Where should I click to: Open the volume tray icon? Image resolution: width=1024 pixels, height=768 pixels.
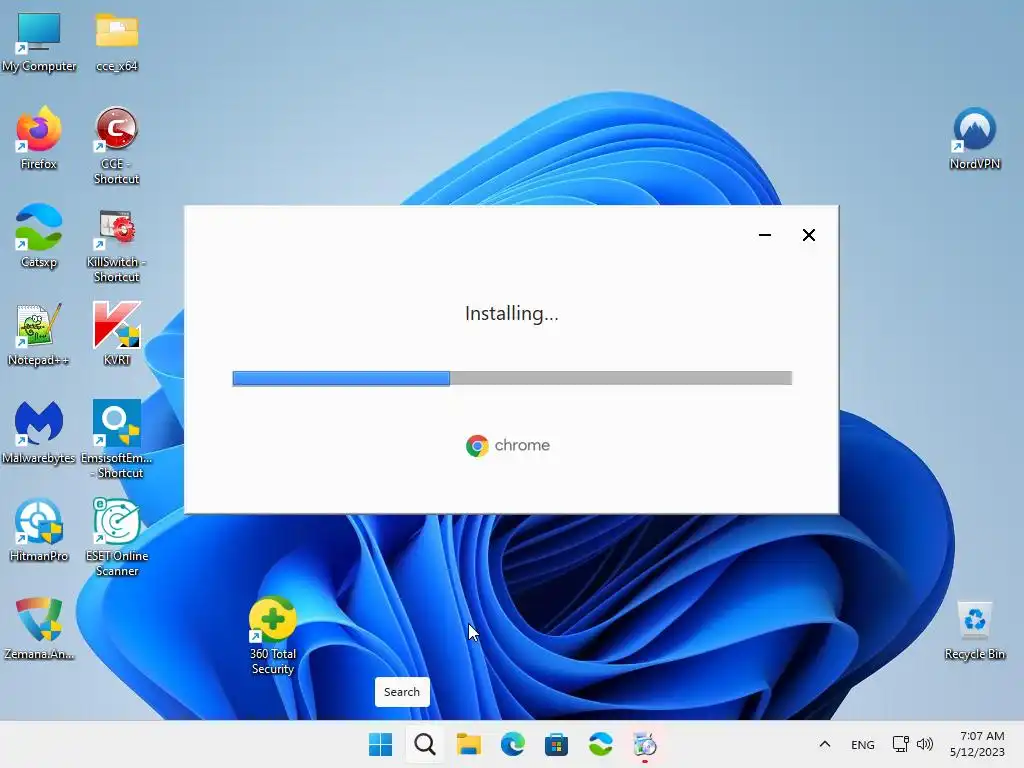coord(925,744)
